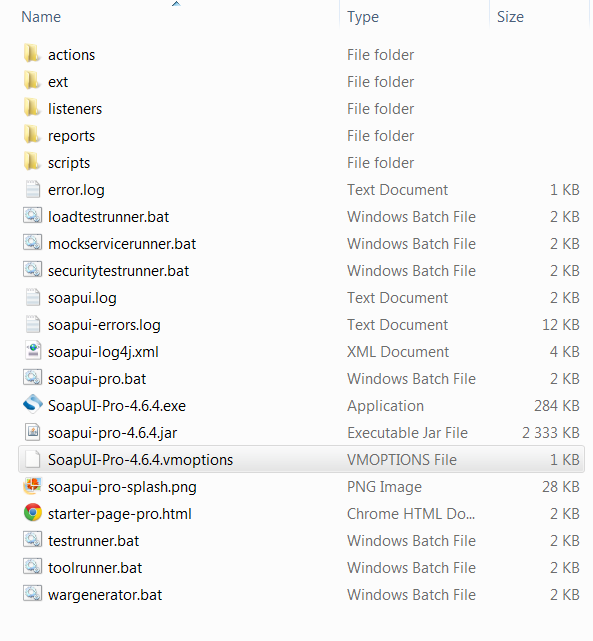Select the testrunner.bat file name
This screenshot has width=593, height=641.
coord(93,540)
